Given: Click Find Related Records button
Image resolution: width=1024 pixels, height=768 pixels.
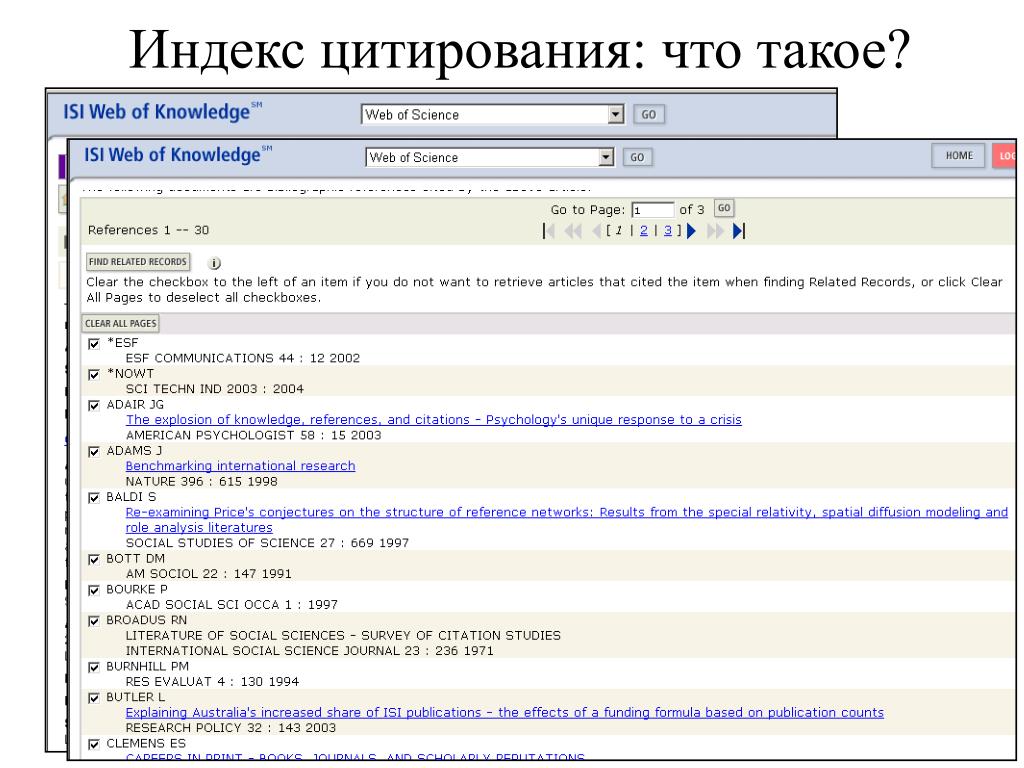Looking at the screenshot, I should 138,262.
